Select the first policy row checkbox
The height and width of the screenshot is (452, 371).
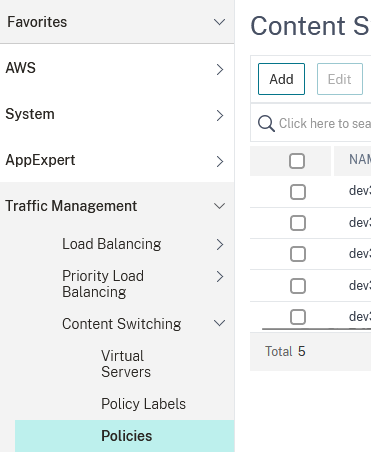298,192
